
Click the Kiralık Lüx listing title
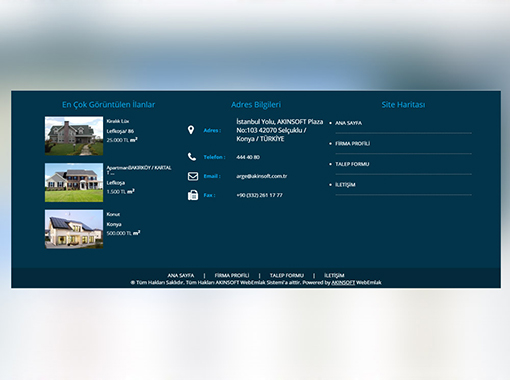118,121
